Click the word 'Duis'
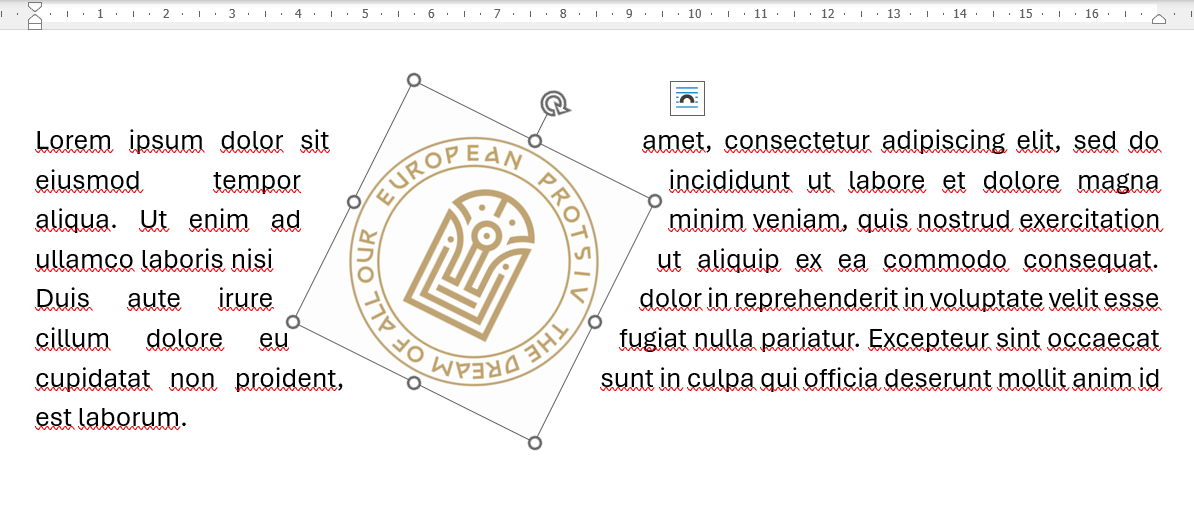Viewport: 1194px width, 513px height. pos(62,299)
